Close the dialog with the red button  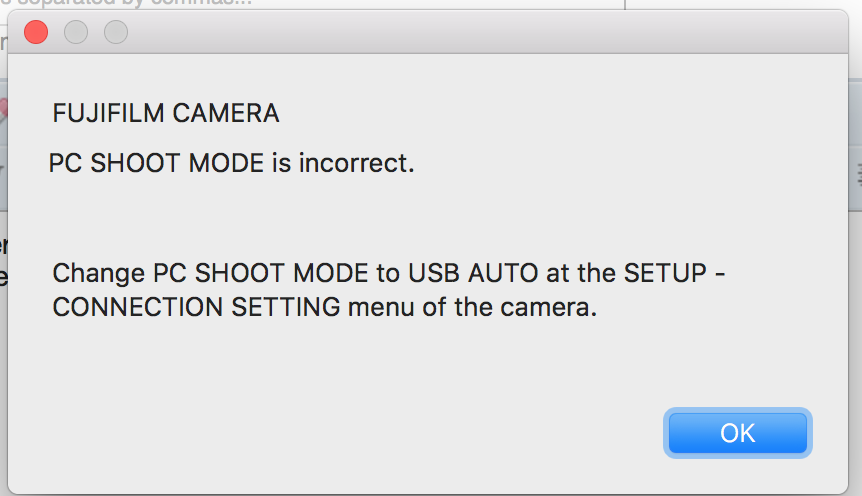coord(36,33)
